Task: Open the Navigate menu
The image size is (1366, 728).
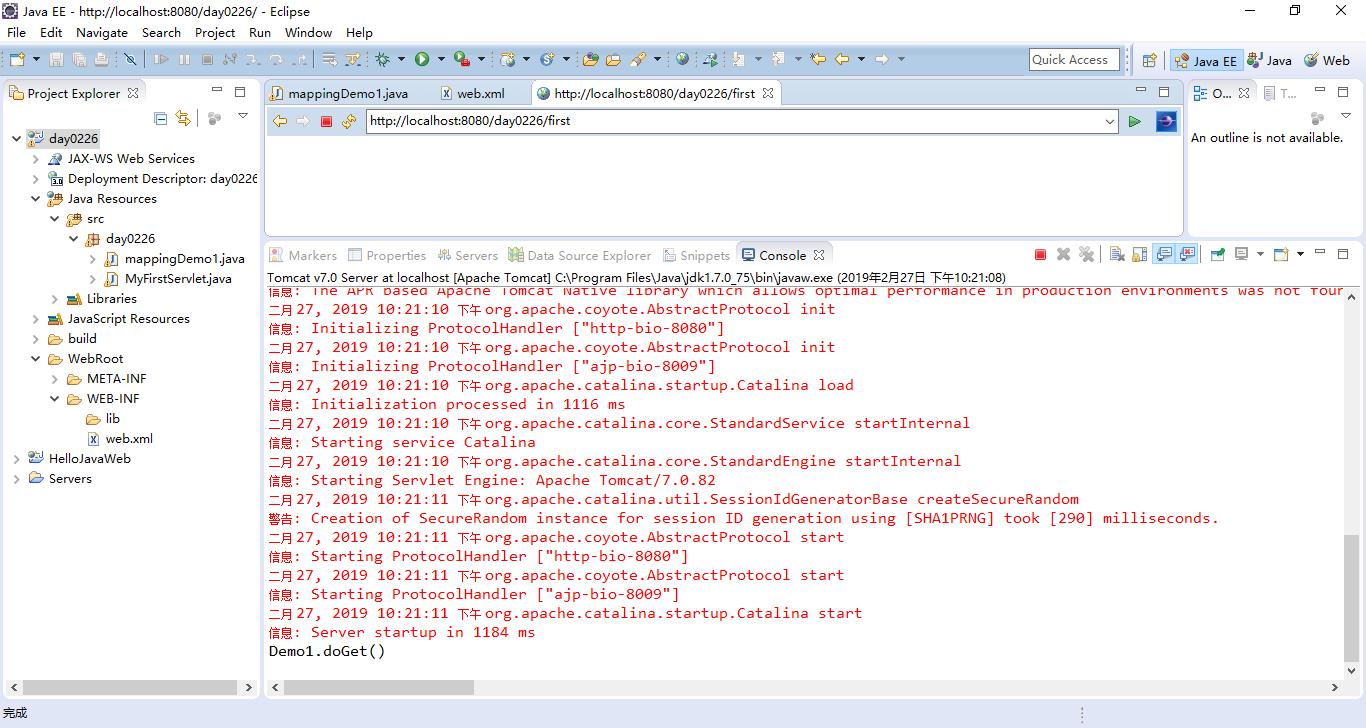Action: (102, 32)
